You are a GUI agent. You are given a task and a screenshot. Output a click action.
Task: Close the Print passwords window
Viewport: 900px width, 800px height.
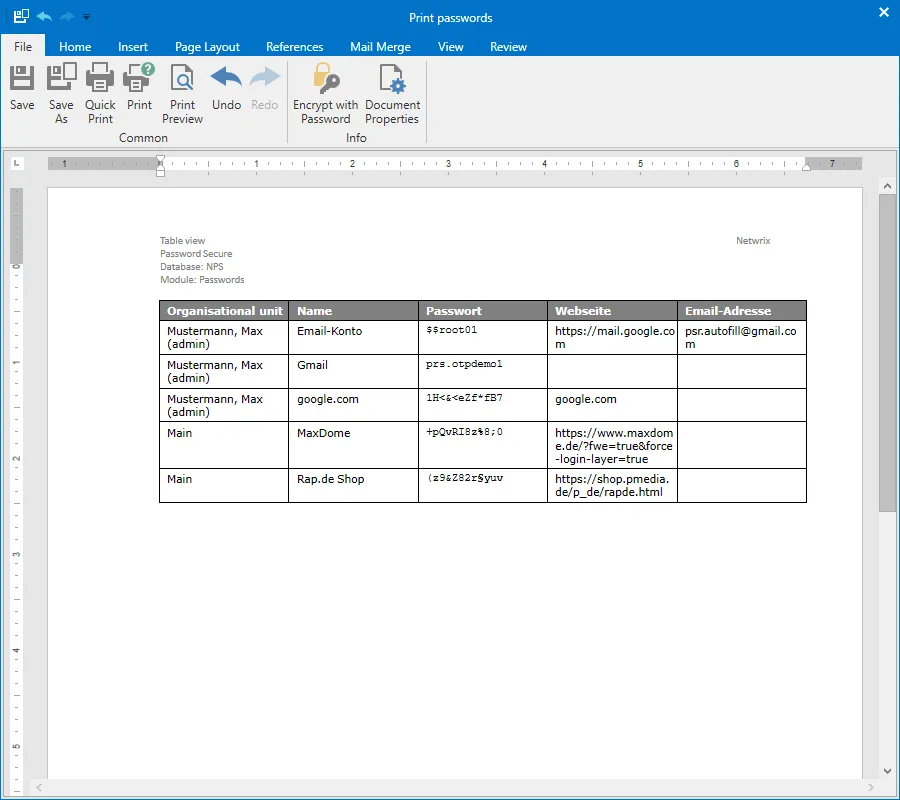884,12
